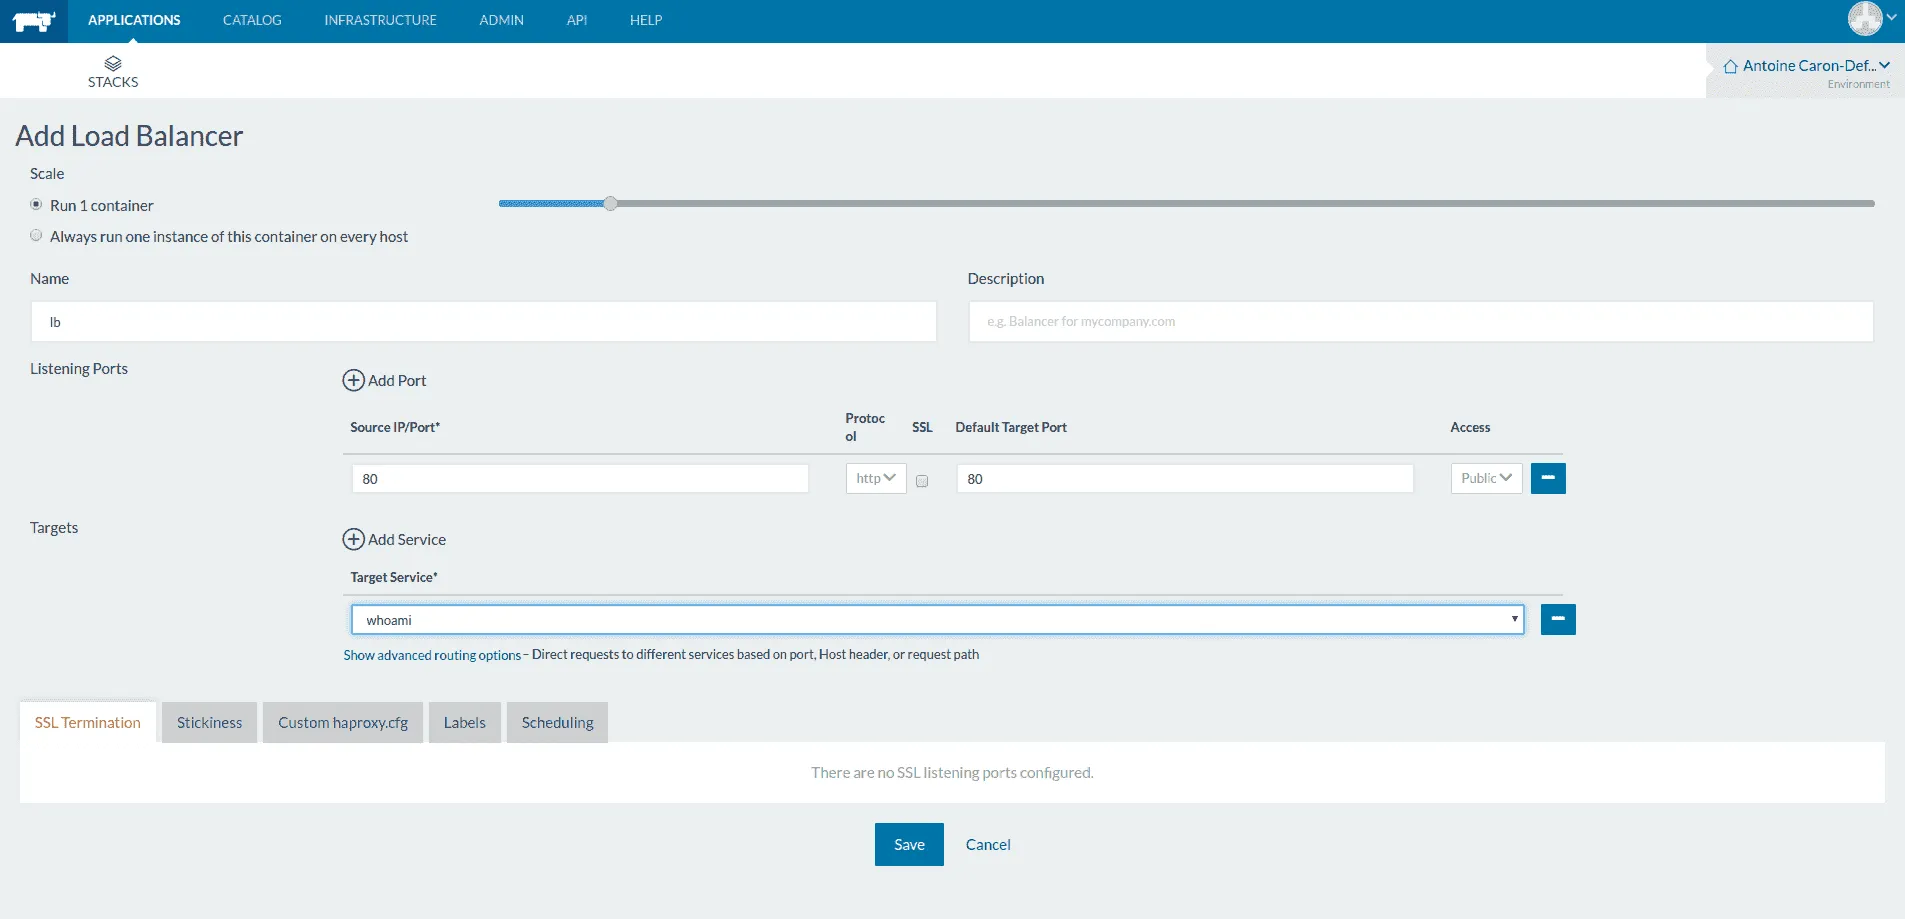The width and height of the screenshot is (1905, 919).
Task: Enable the SSL checkbox for port 80
Action: tap(922, 481)
